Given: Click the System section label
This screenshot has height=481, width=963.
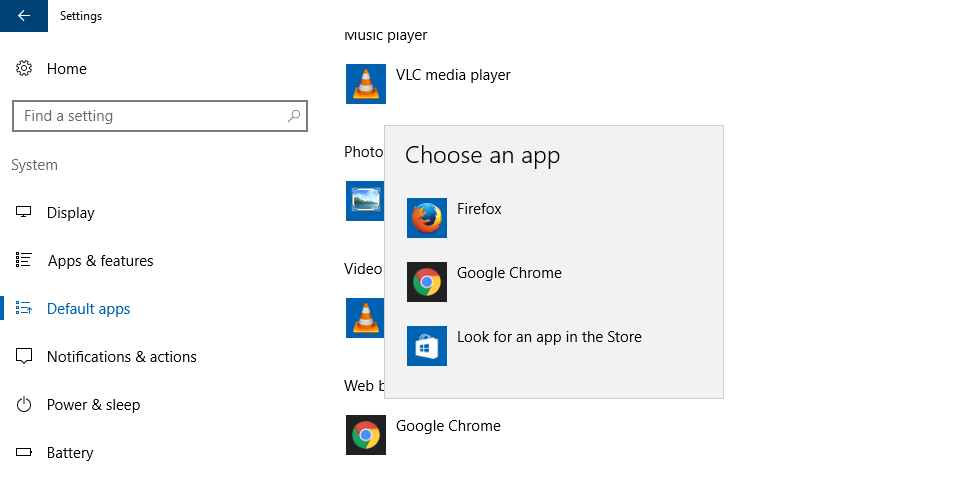Looking at the screenshot, I should point(34,165).
